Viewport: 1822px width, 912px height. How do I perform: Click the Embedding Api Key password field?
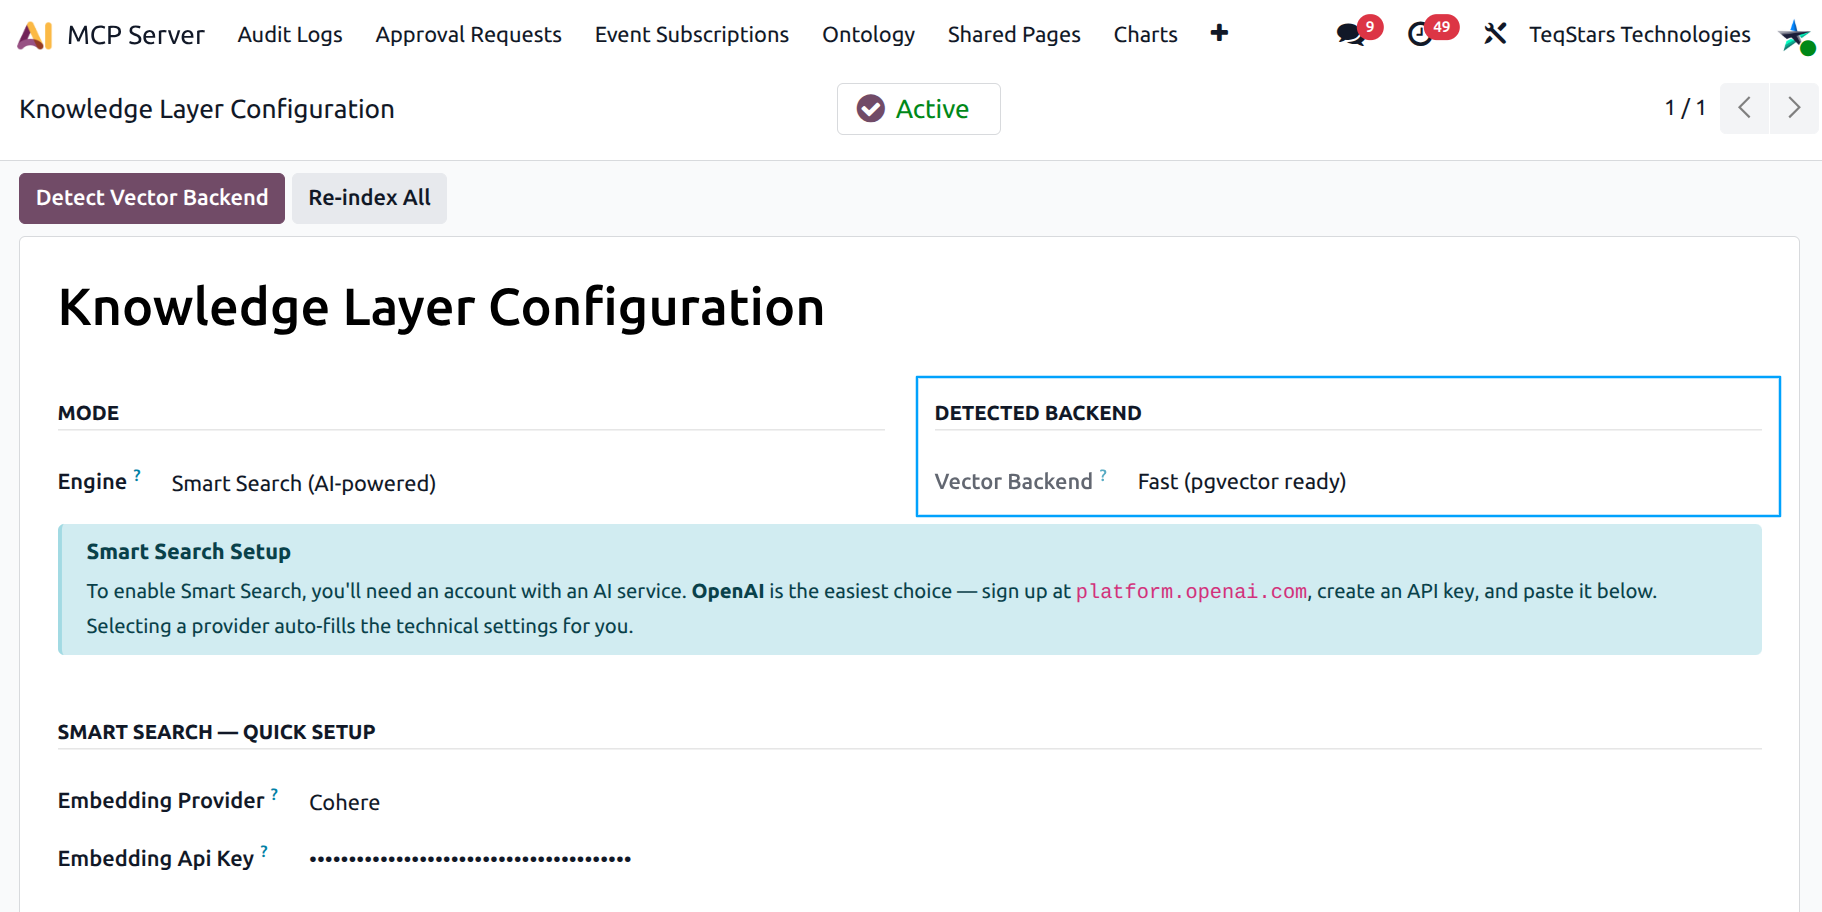(470, 859)
